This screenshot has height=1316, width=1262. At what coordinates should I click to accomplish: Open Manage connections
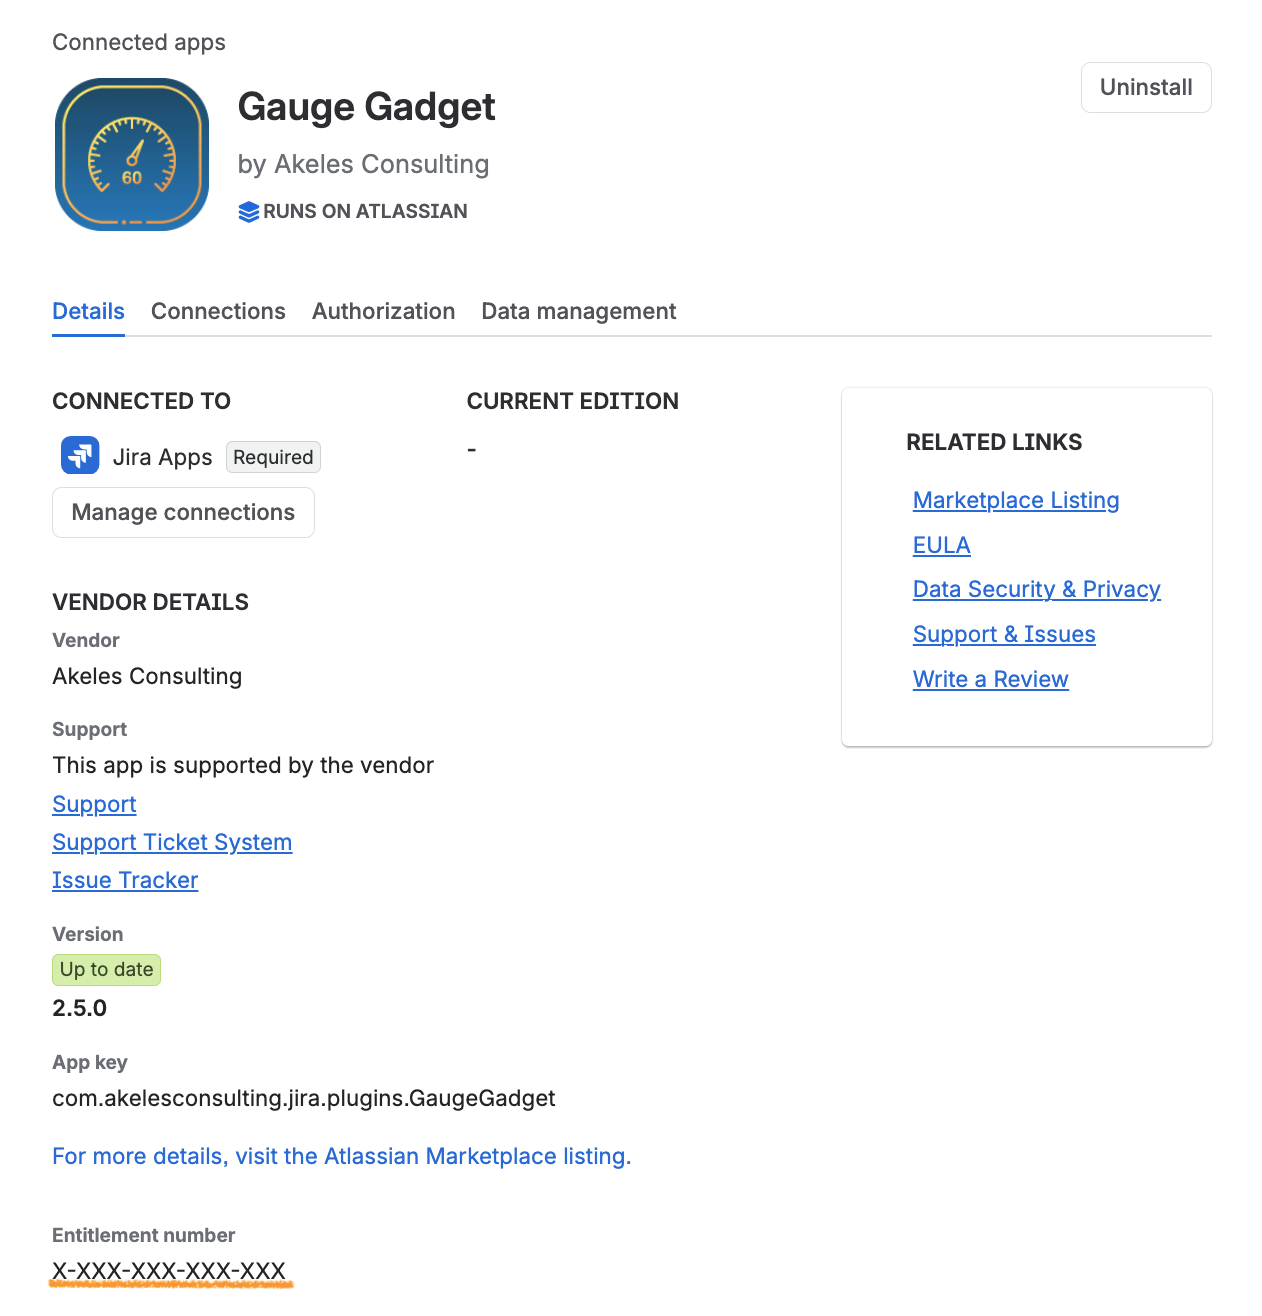click(183, 513)
